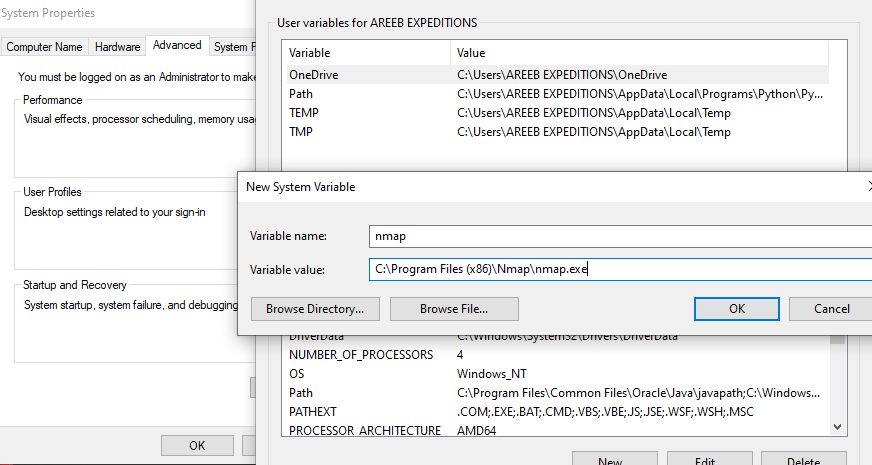This screenshot has height=465, width=872.
Task: Select the NUMBER_OF_PROCESSORS system variable
Action: [x=557, y=355]
